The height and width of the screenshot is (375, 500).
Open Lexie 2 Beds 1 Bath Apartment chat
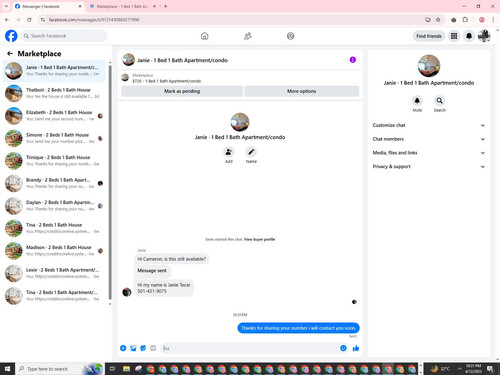click(54, 273)
